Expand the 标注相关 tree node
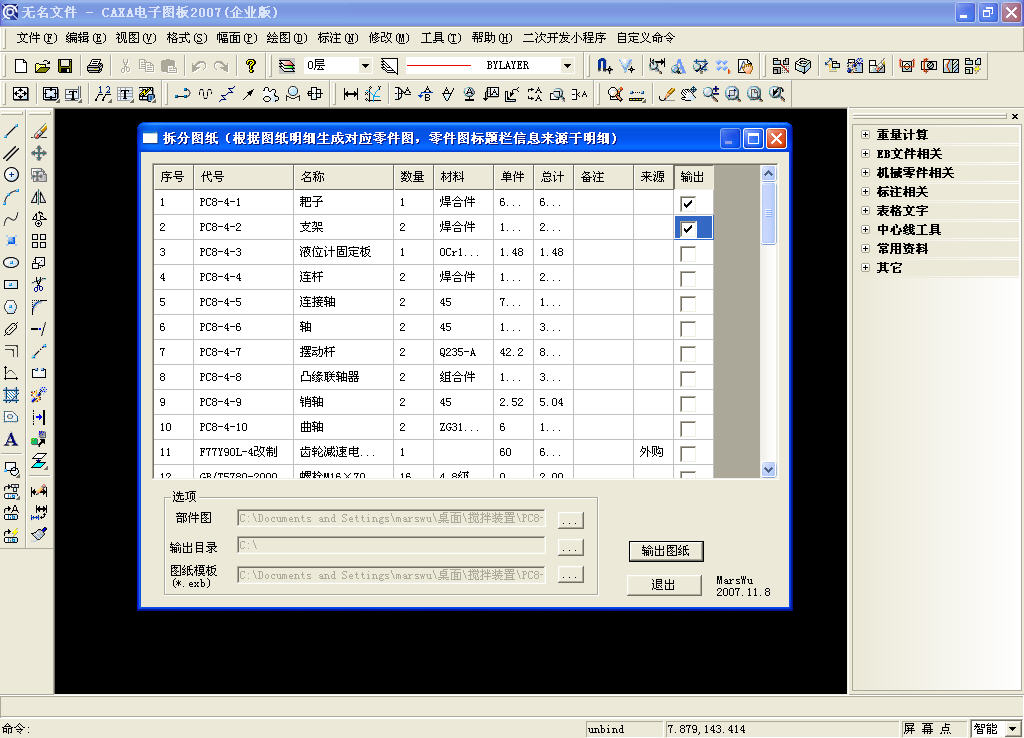1024x738 pixels. (x=865, y=191)
